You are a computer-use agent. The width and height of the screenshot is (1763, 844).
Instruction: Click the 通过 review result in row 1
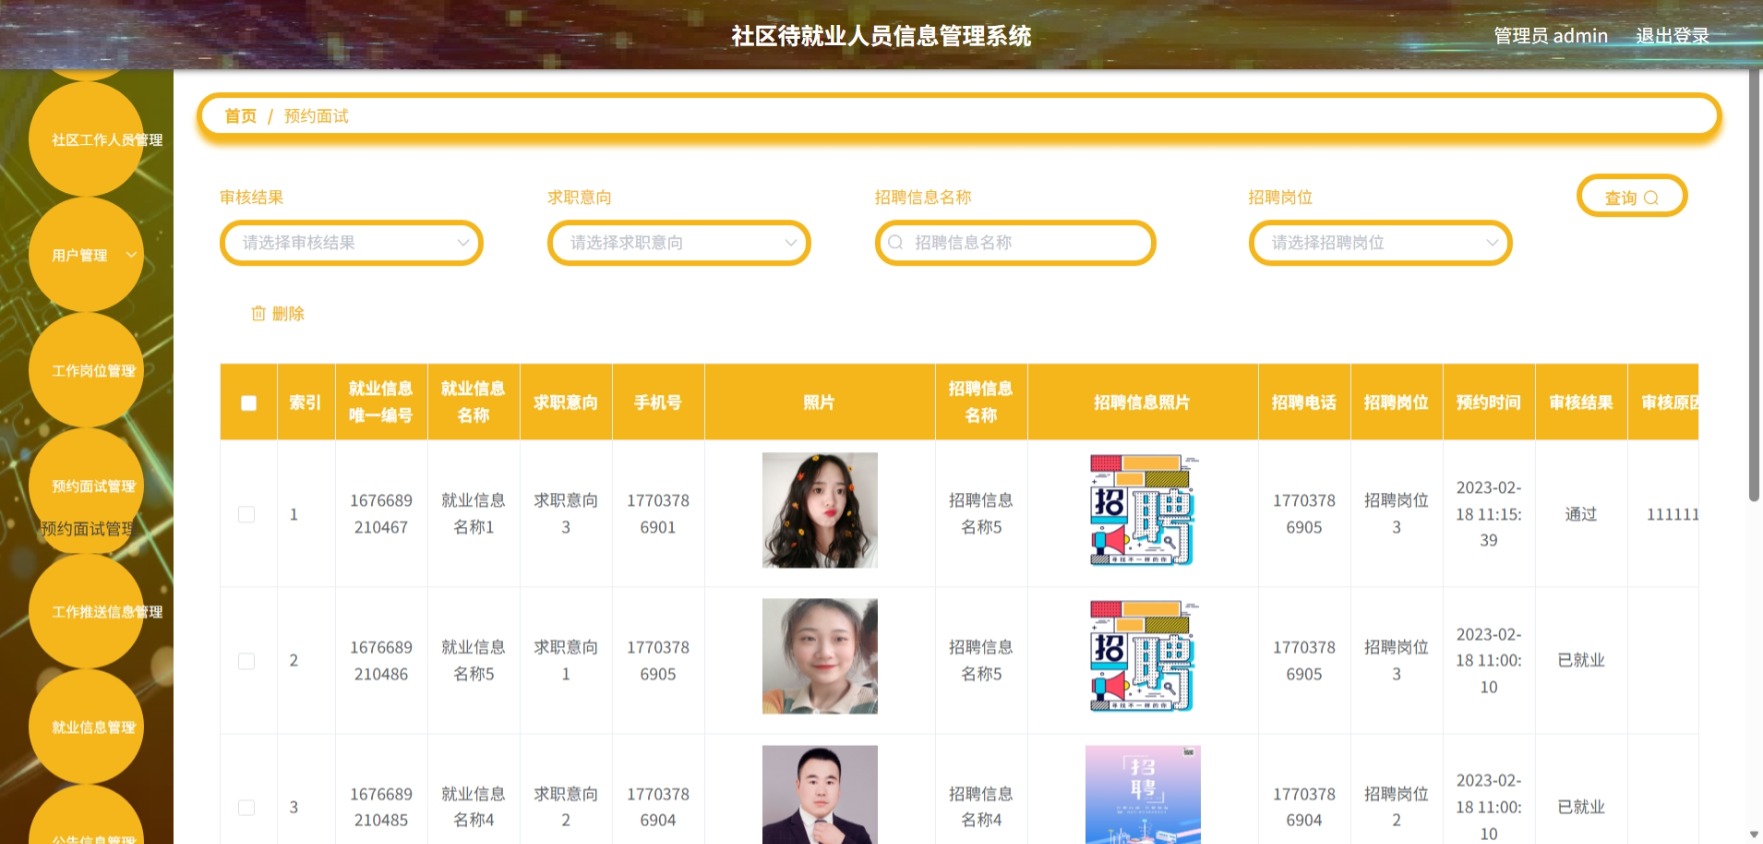tap(1581, 514)
